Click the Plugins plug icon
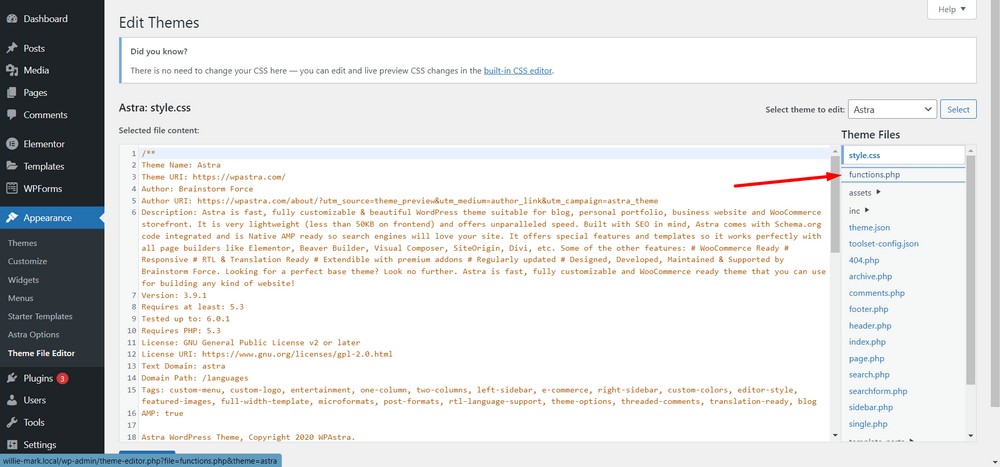Viewport: 1000px width, 467px height. (11, 378)
